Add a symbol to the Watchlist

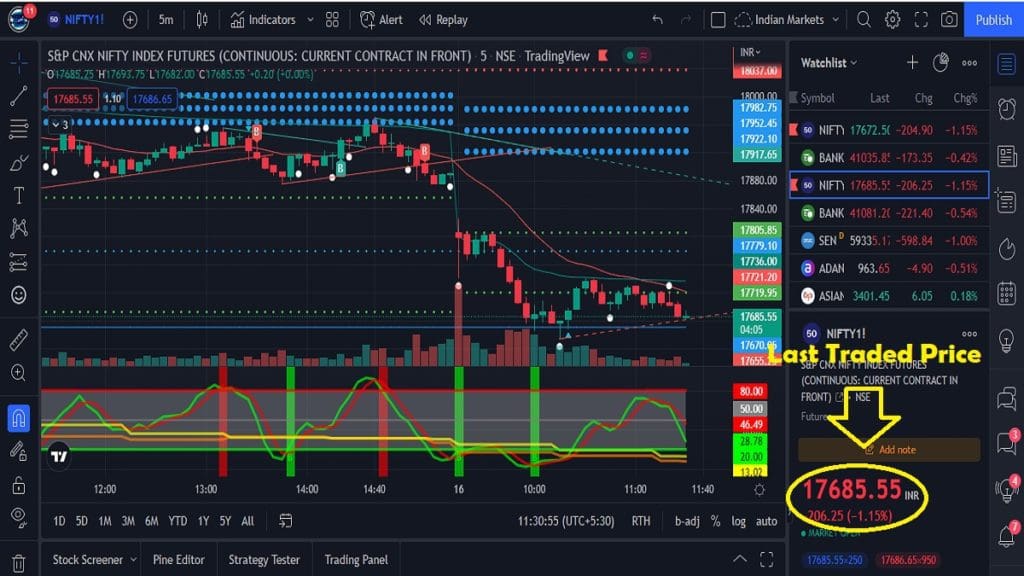click(912, 63)
